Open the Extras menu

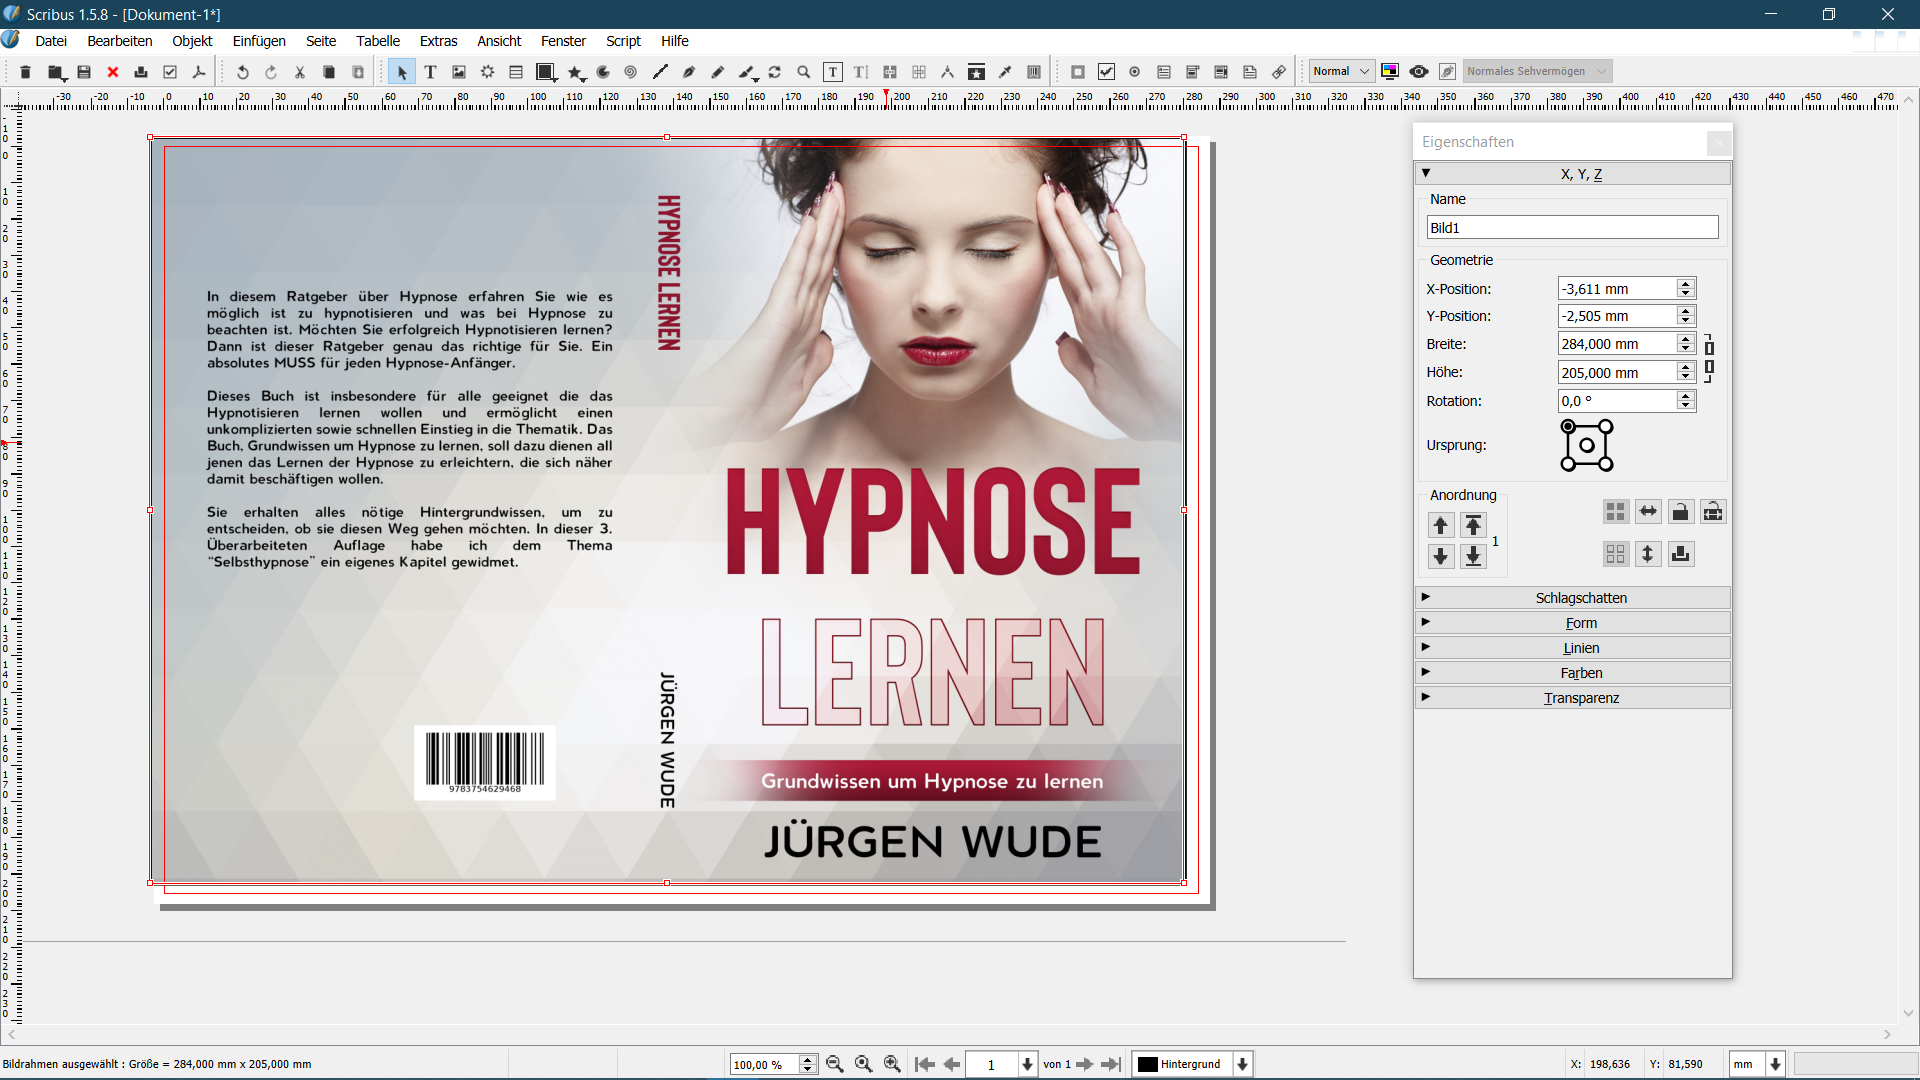[438, 41]
